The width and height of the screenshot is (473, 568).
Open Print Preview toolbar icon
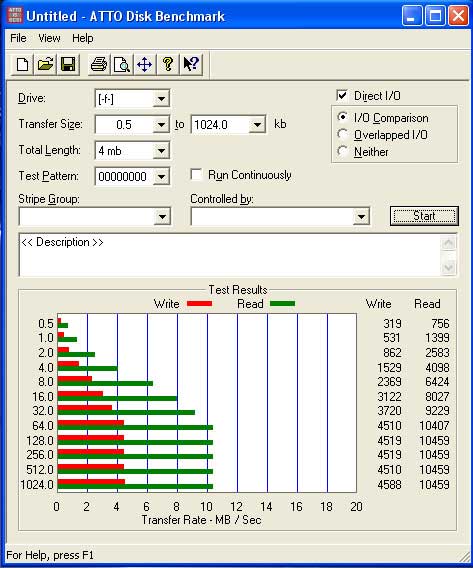(122, 64)
